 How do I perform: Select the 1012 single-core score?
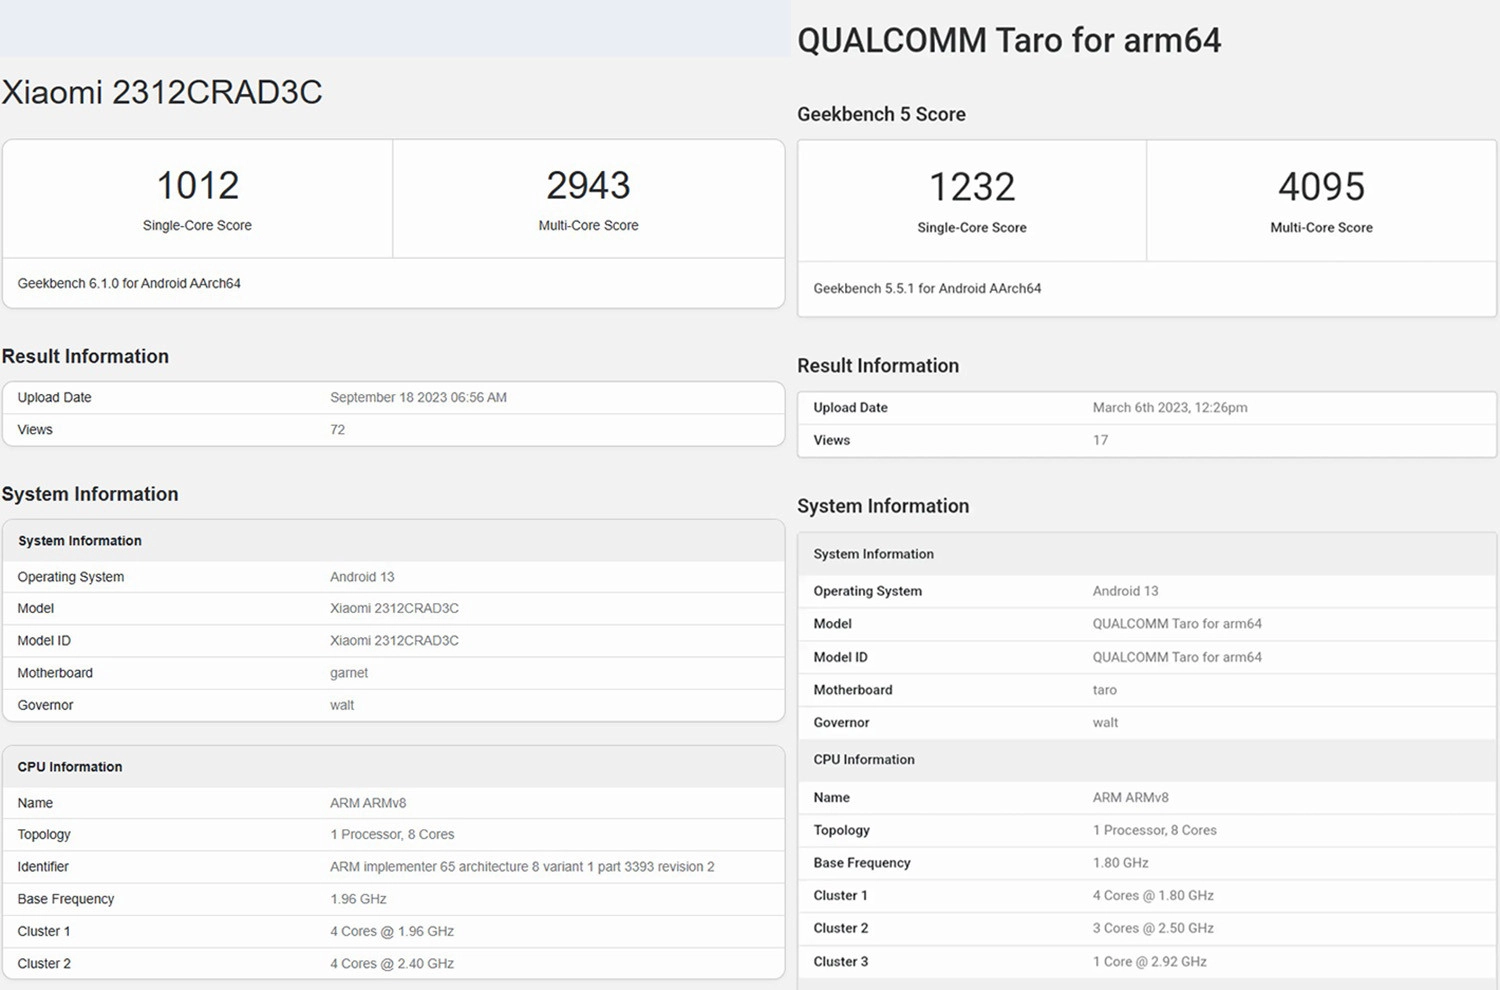click(x=197, y=185)
